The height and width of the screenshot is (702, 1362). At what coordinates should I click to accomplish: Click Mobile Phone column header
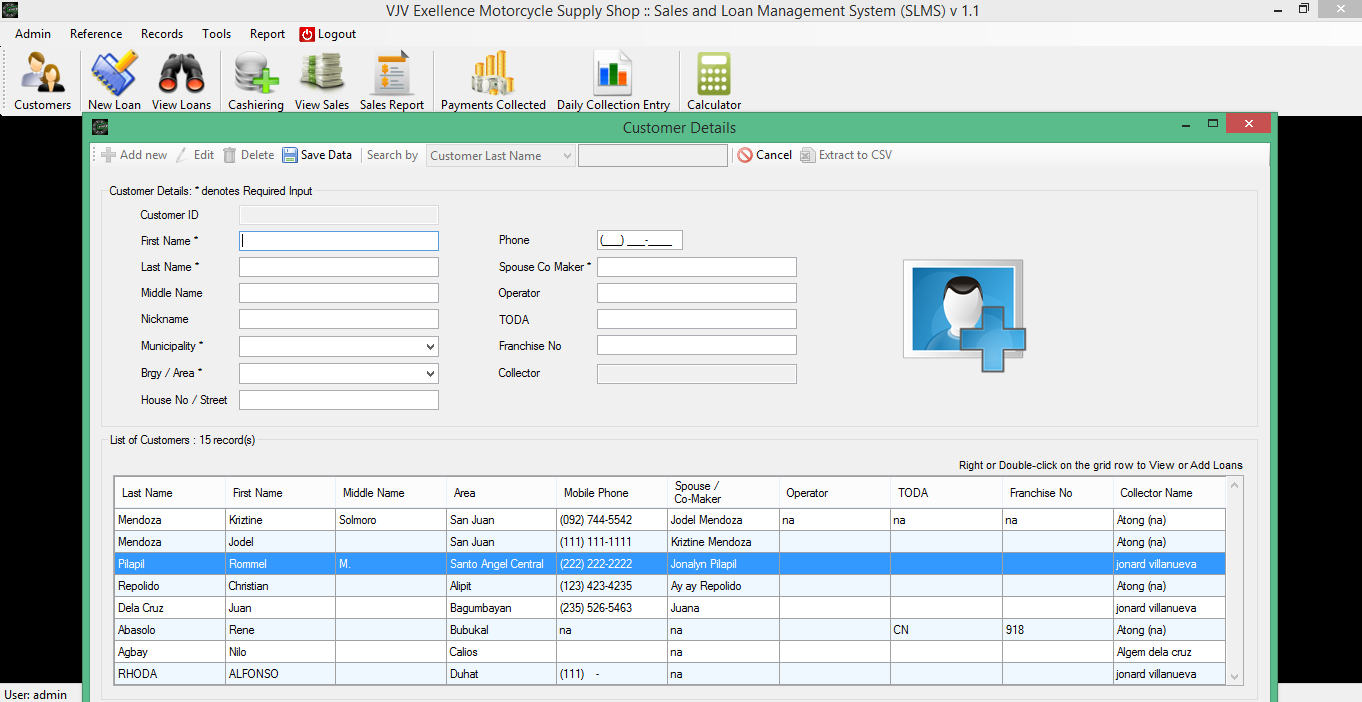[611, 493]
